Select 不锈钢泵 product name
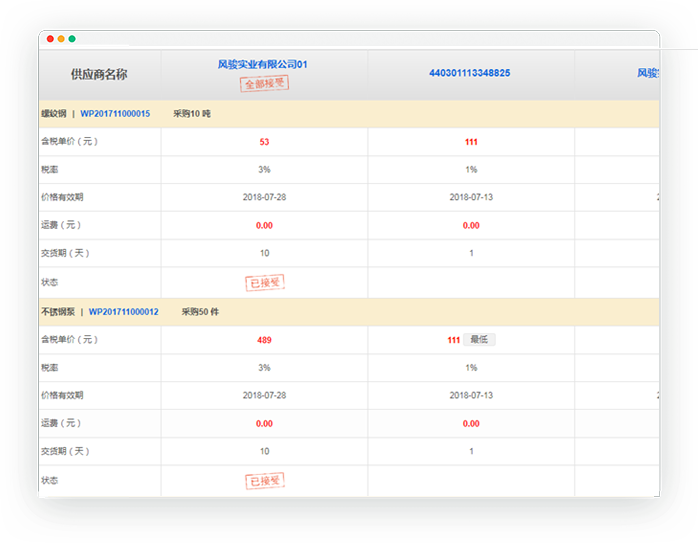Image resolution: width=698 pixels, height=543 pixels. click(58, 312)
